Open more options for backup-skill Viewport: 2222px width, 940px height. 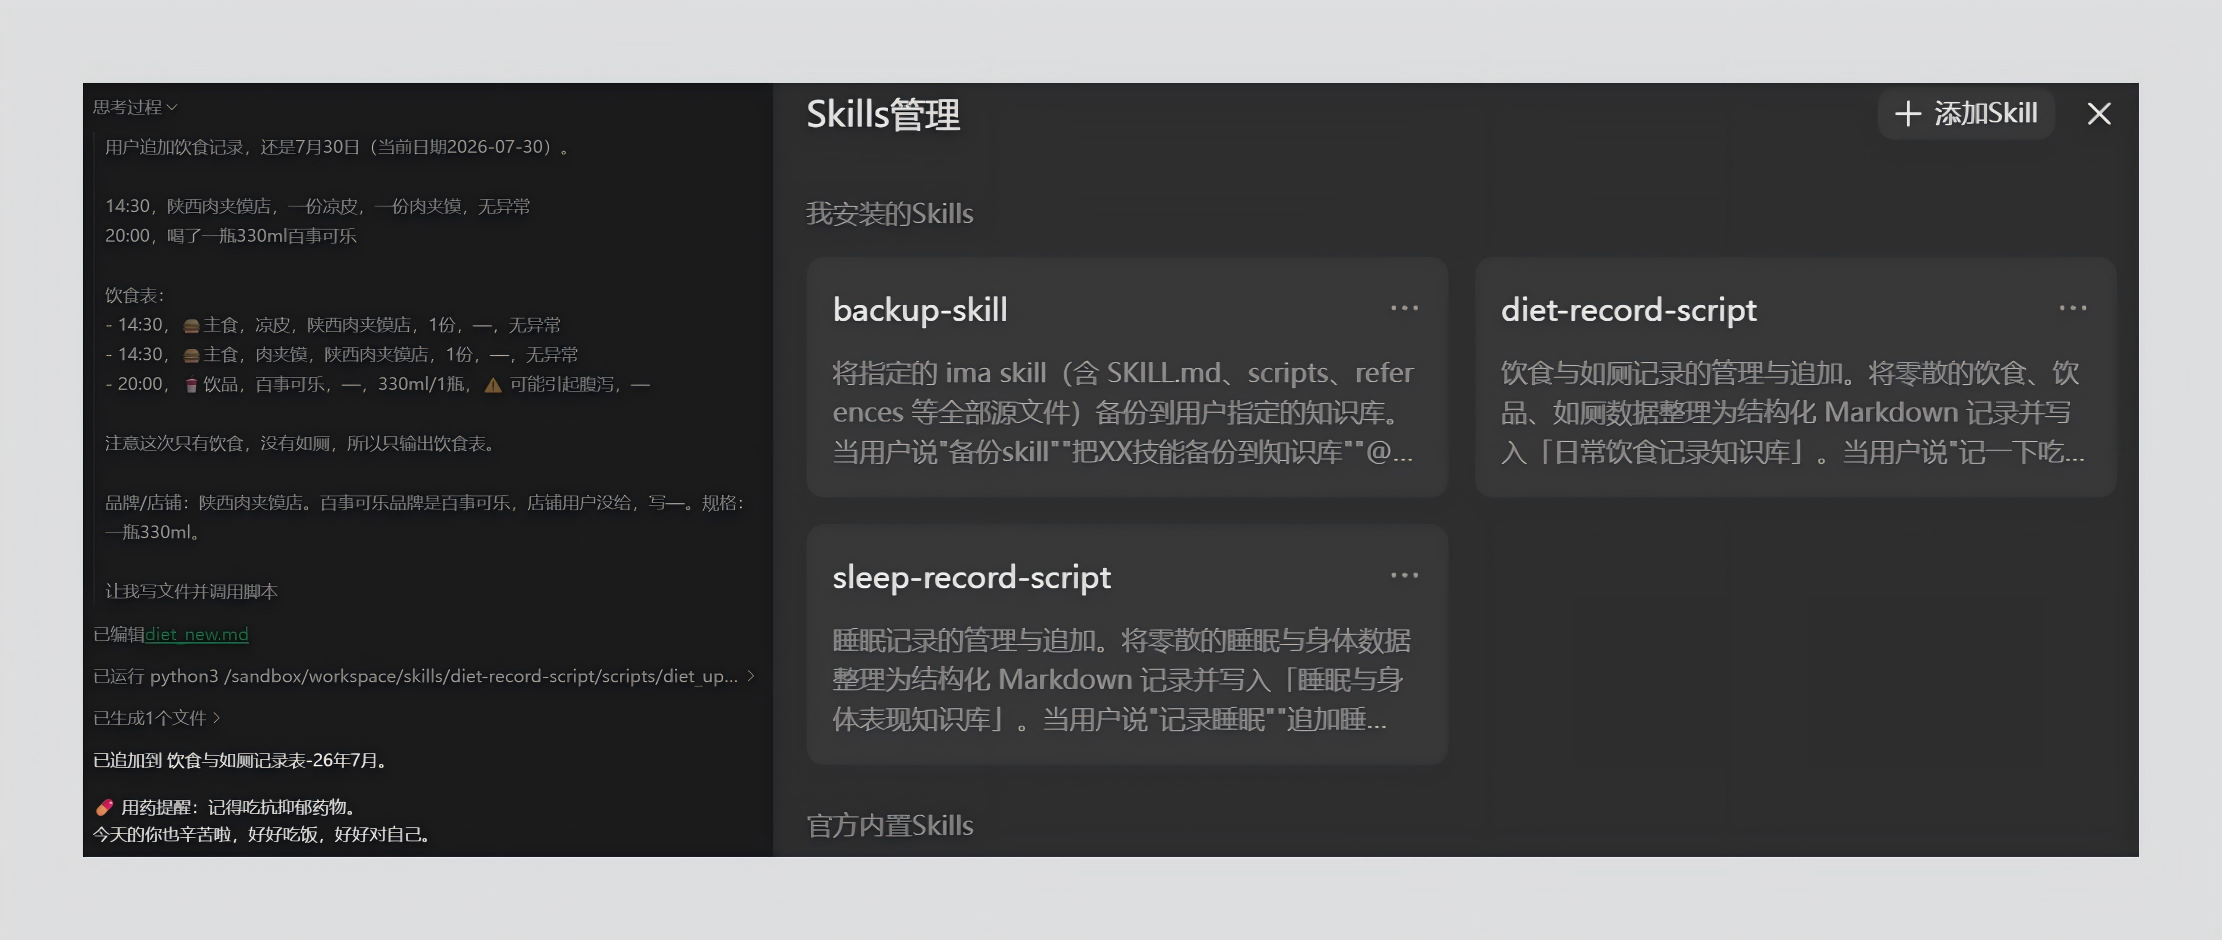[x=1404, y=308]
